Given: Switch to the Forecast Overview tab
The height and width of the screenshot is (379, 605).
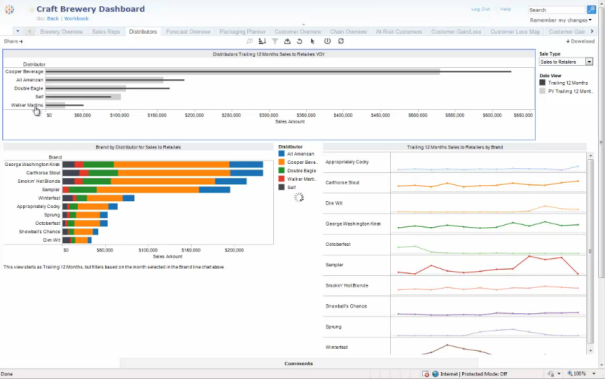Looking at the screenshot, I should tap(188, 32).
